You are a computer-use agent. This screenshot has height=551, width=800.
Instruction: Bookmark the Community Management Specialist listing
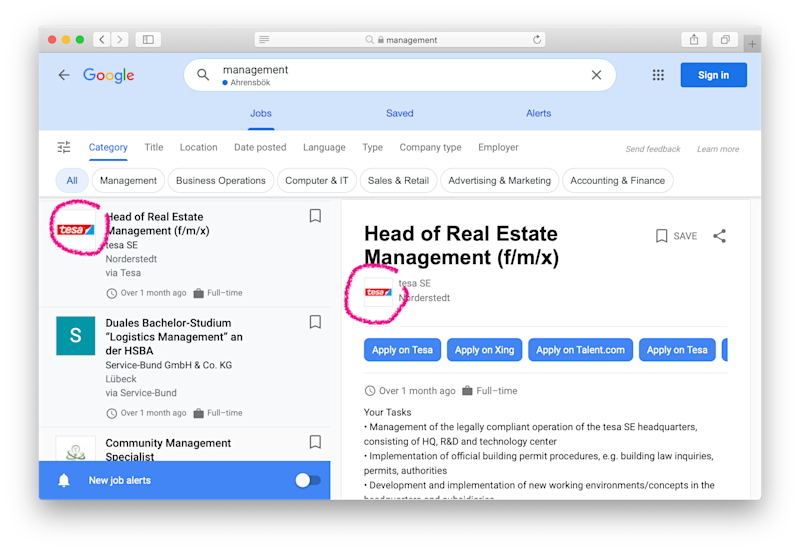pyautogui.click(x=315, y=442)
